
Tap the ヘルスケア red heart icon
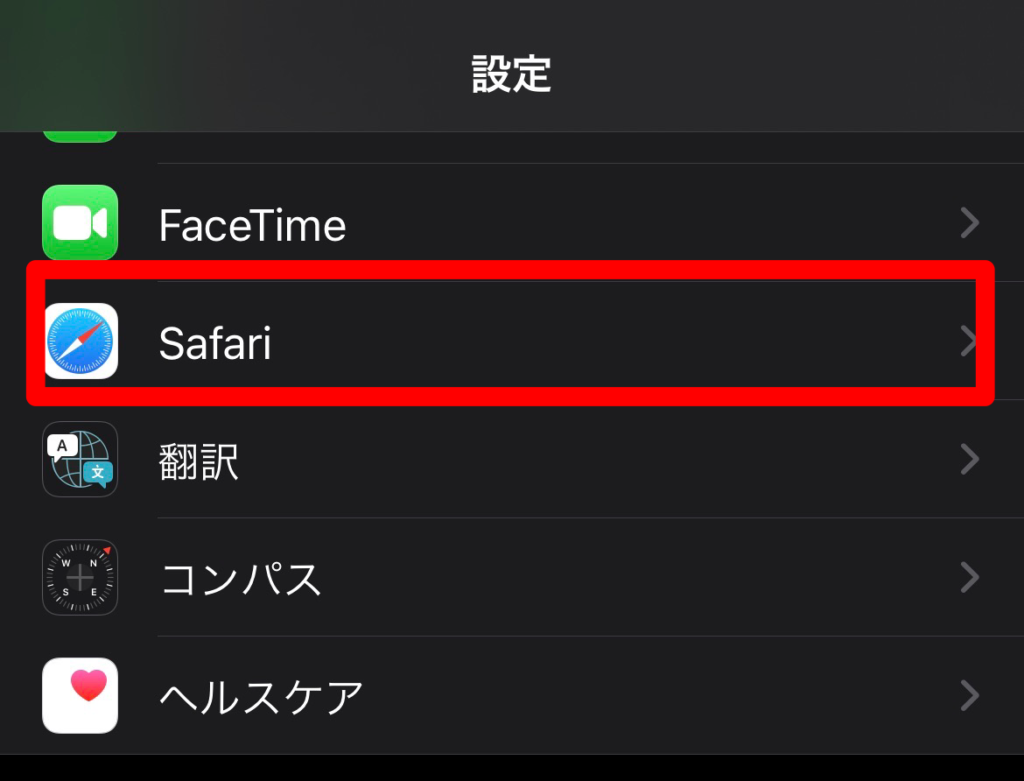tap(80, 695)
